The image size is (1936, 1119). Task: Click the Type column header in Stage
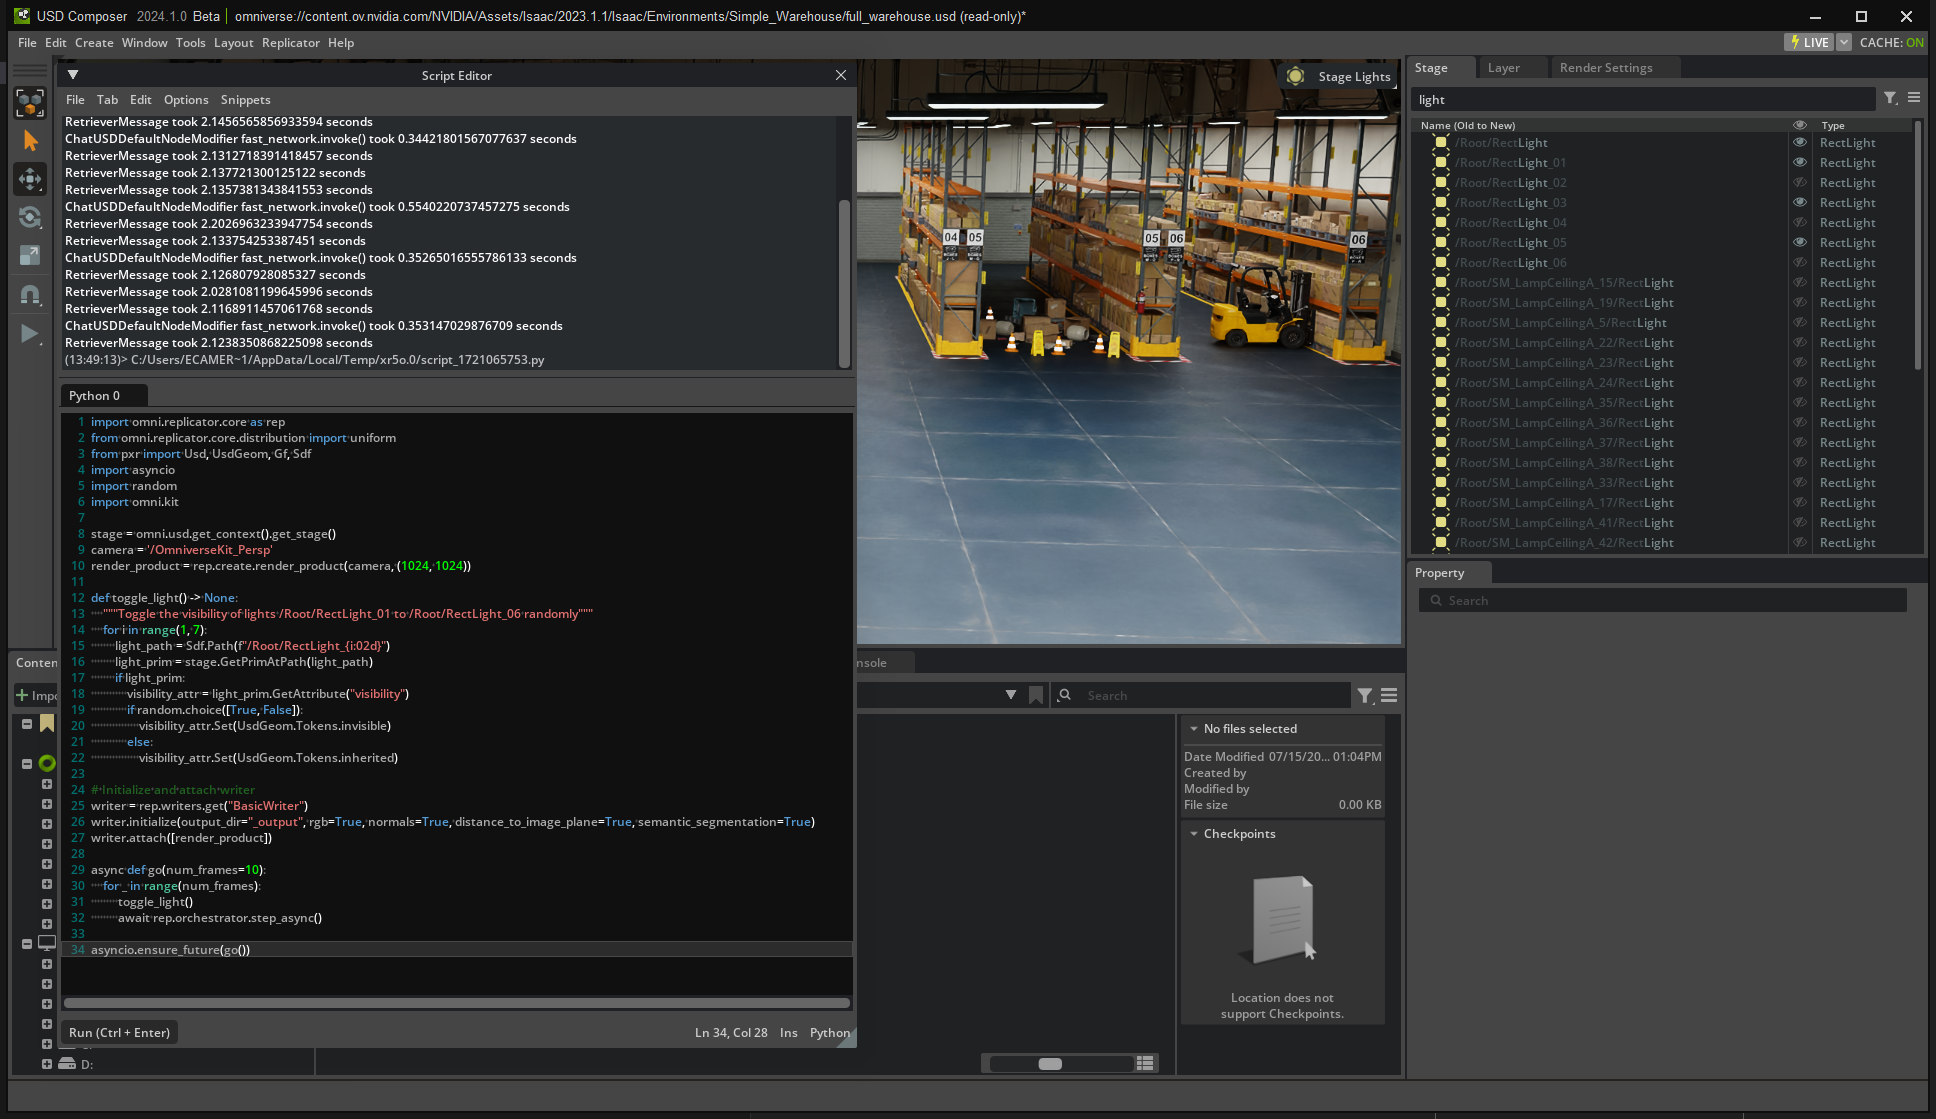point(1833,125)
